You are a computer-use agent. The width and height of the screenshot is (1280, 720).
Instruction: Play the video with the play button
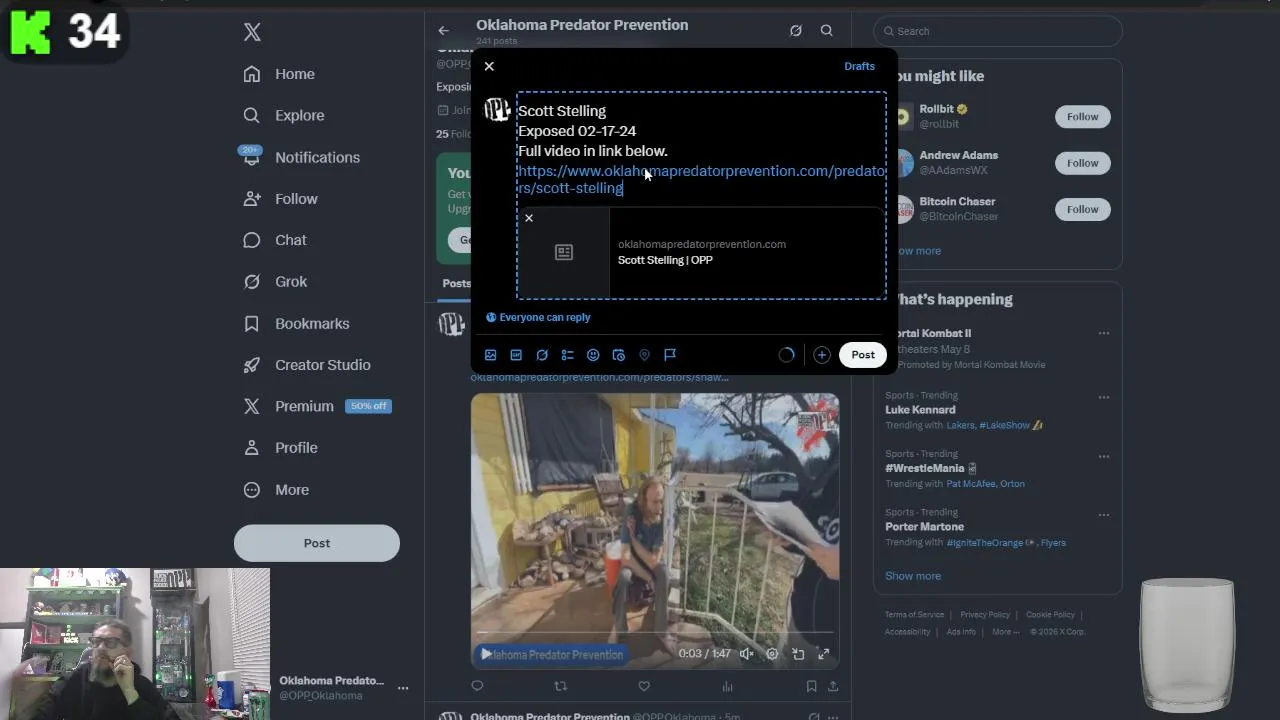tap(486, 654)
